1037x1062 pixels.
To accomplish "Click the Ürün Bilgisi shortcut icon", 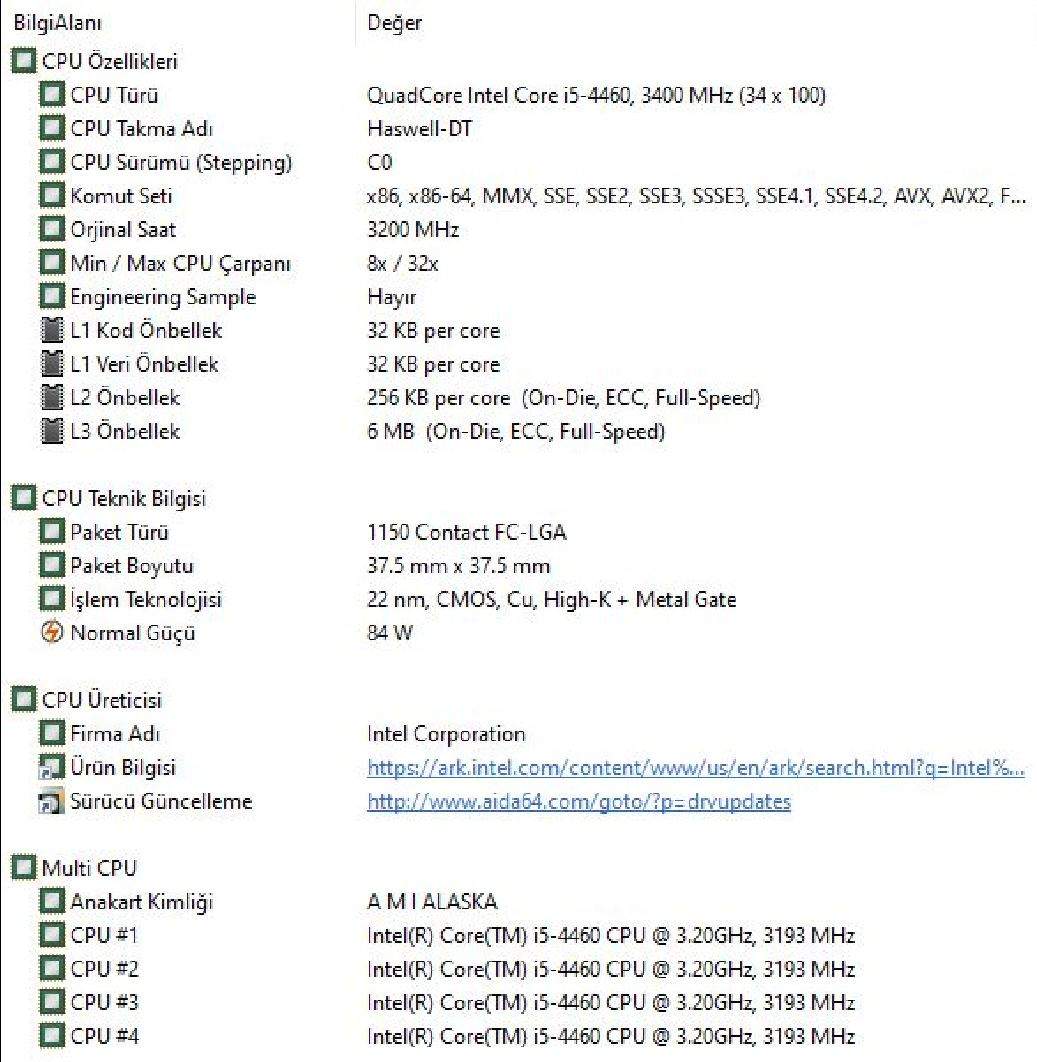I will pos(52,767).
